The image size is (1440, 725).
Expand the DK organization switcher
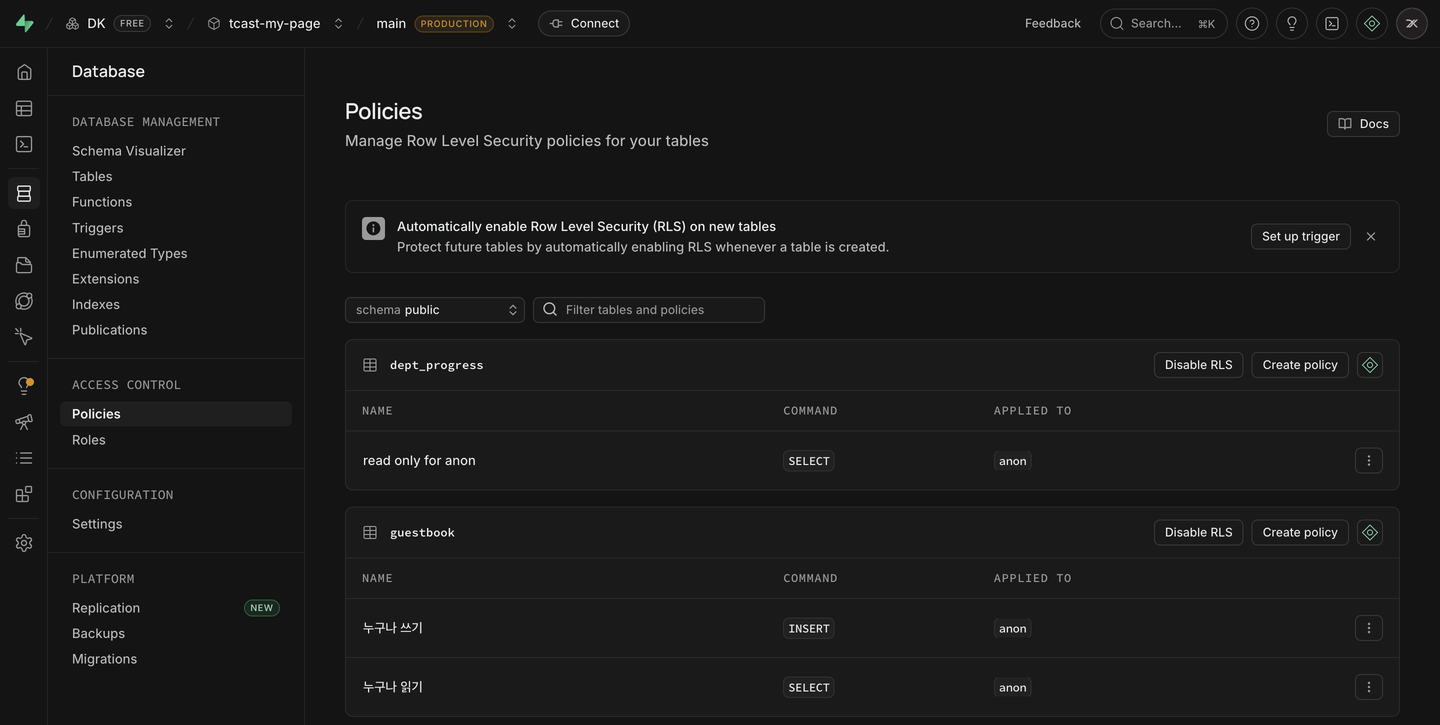pos(169,23)
